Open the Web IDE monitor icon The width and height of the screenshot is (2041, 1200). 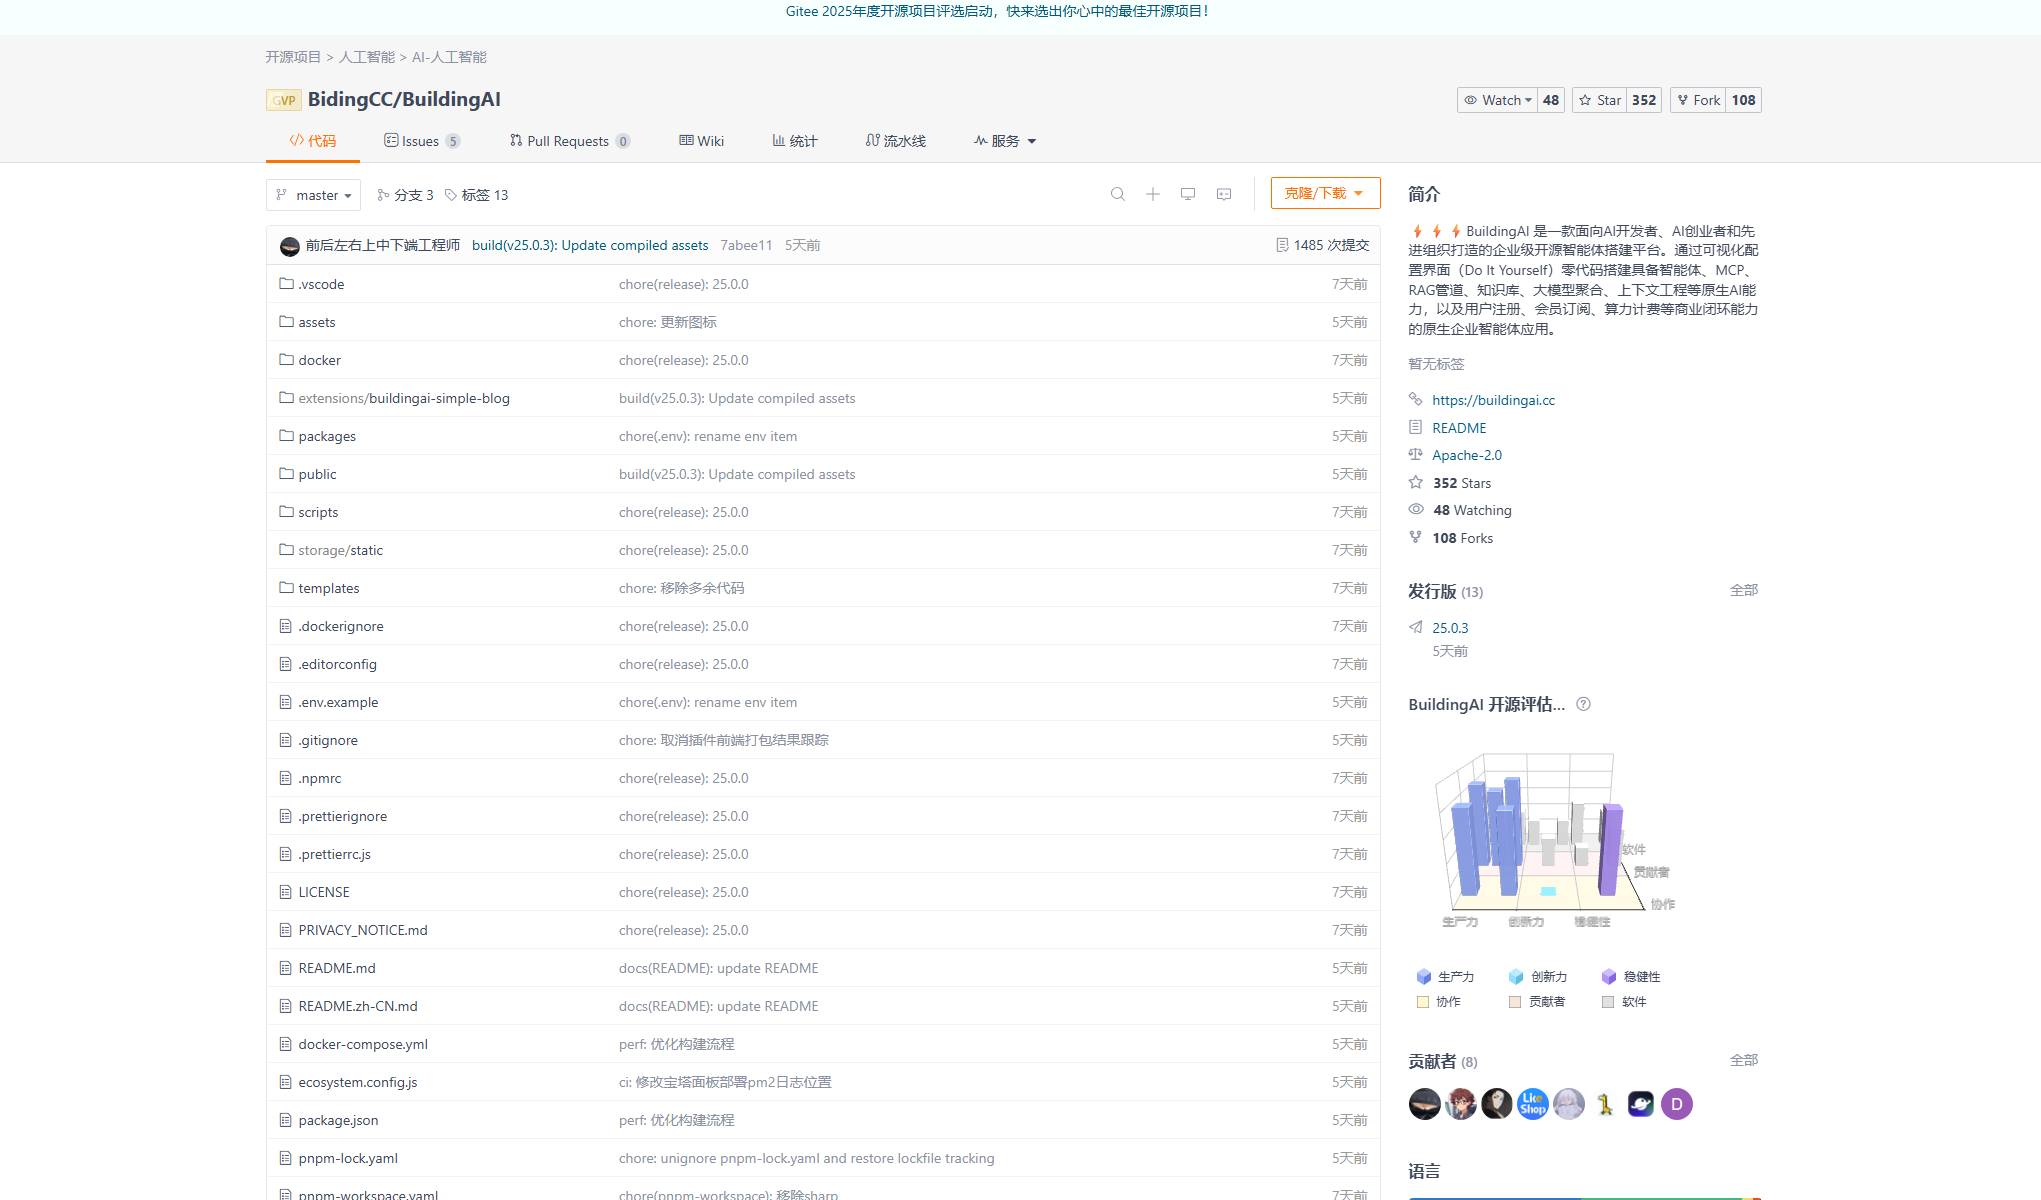click(1187, 194)
